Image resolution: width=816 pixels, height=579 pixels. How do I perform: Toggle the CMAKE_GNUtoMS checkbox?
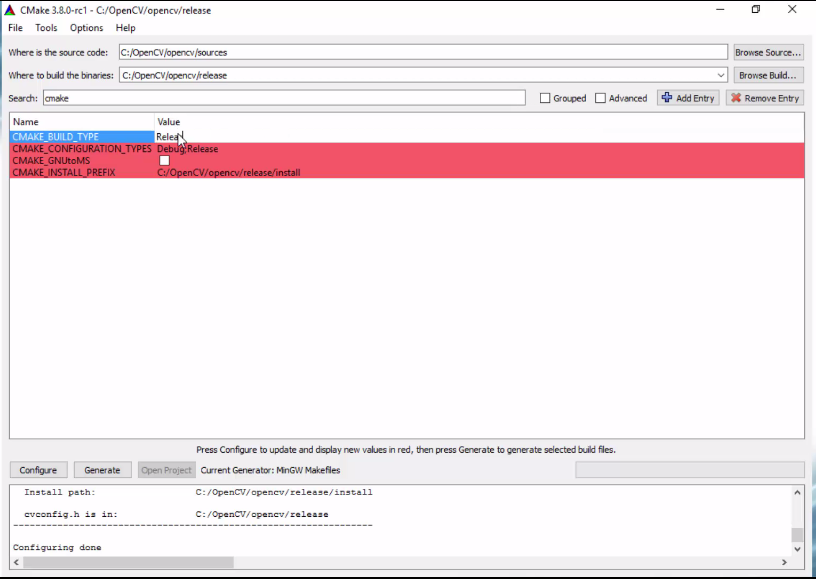(164, 161)
